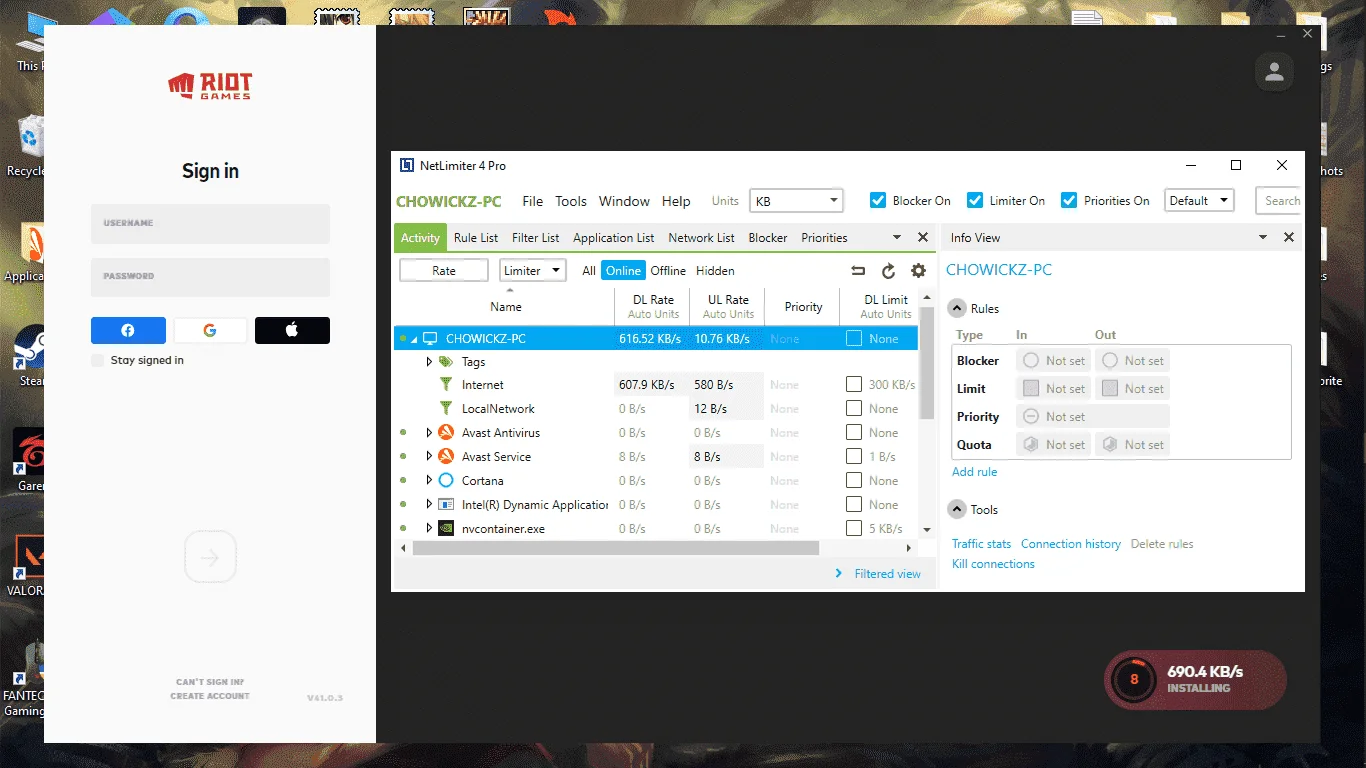This screenshot has width=1366, height=768.
Task: Click the LocalNetwork filter funnel icon
Action: (446, 409)
